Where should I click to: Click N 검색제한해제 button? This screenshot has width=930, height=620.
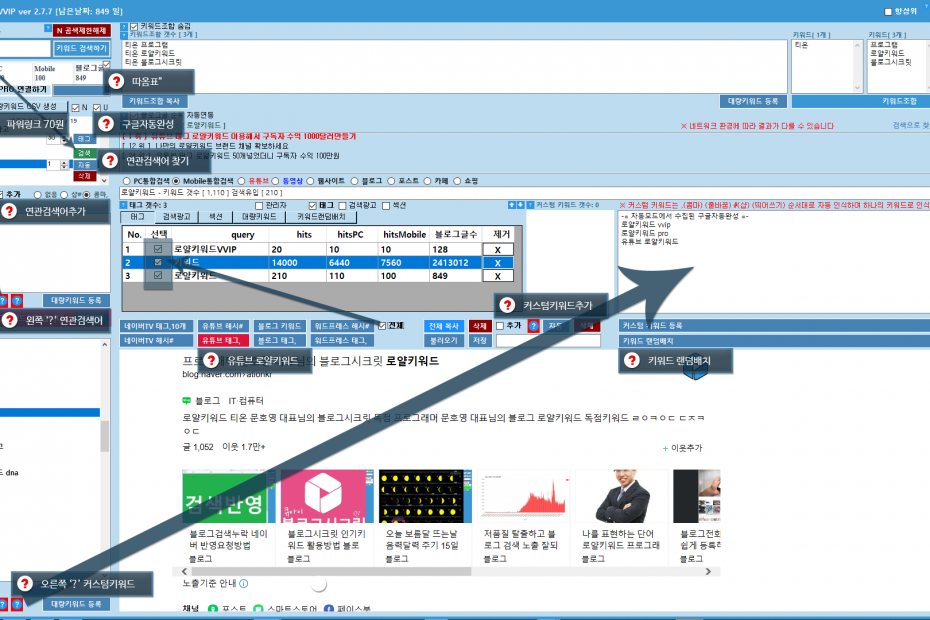[82, 30]
